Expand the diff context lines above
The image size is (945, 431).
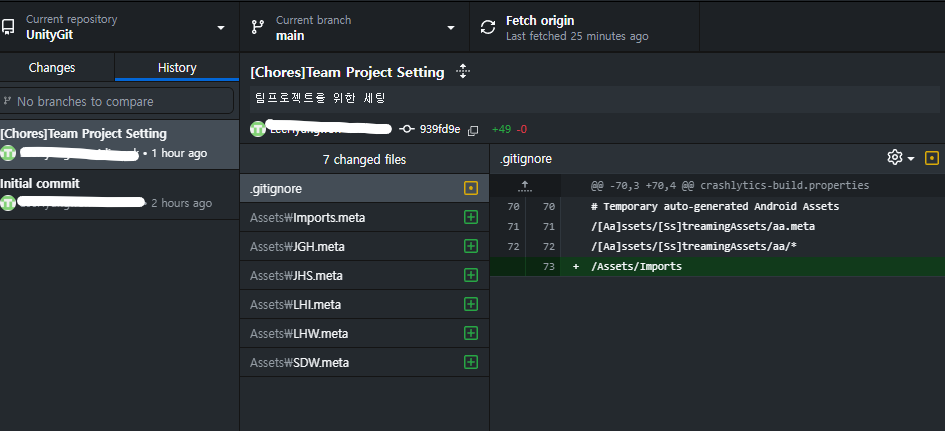pyautogui.click(x=525, y=186)
